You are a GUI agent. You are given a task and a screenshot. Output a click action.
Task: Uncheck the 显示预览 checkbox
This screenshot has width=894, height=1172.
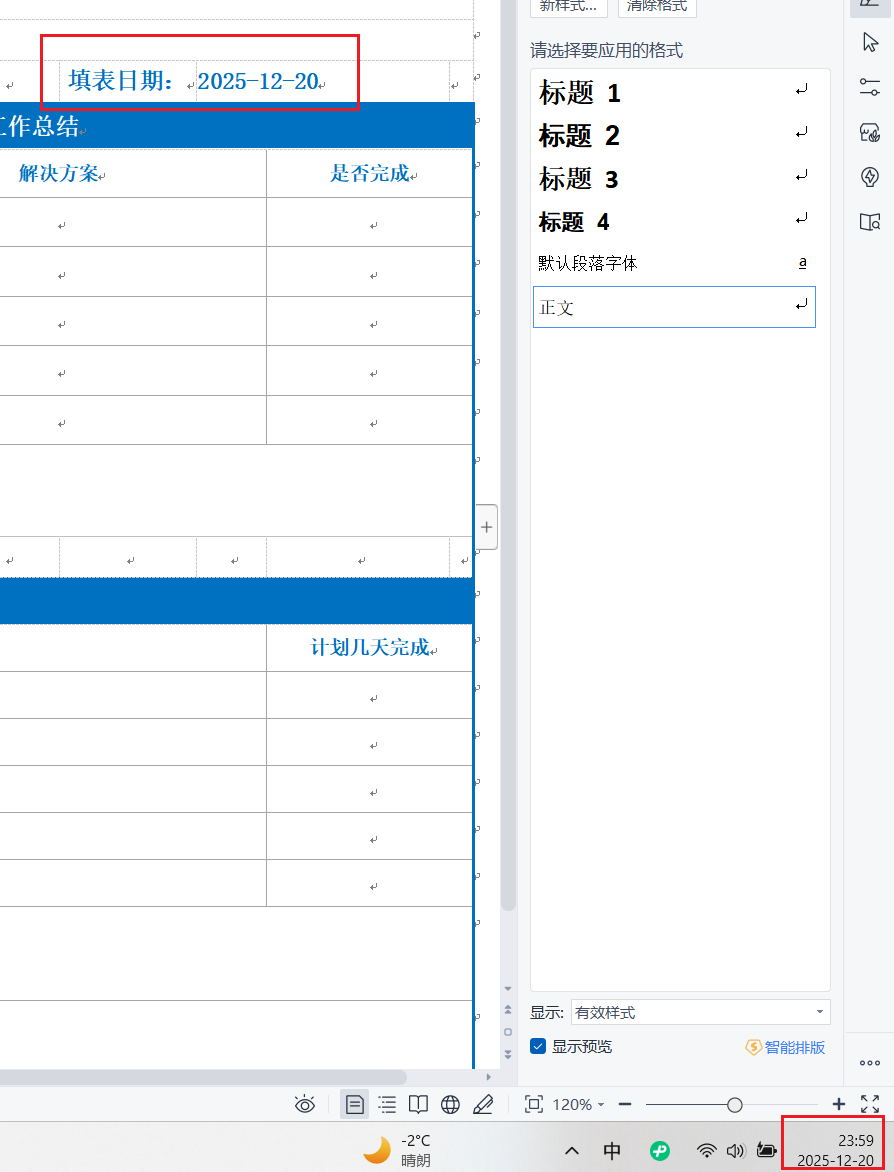[538, 1046]
